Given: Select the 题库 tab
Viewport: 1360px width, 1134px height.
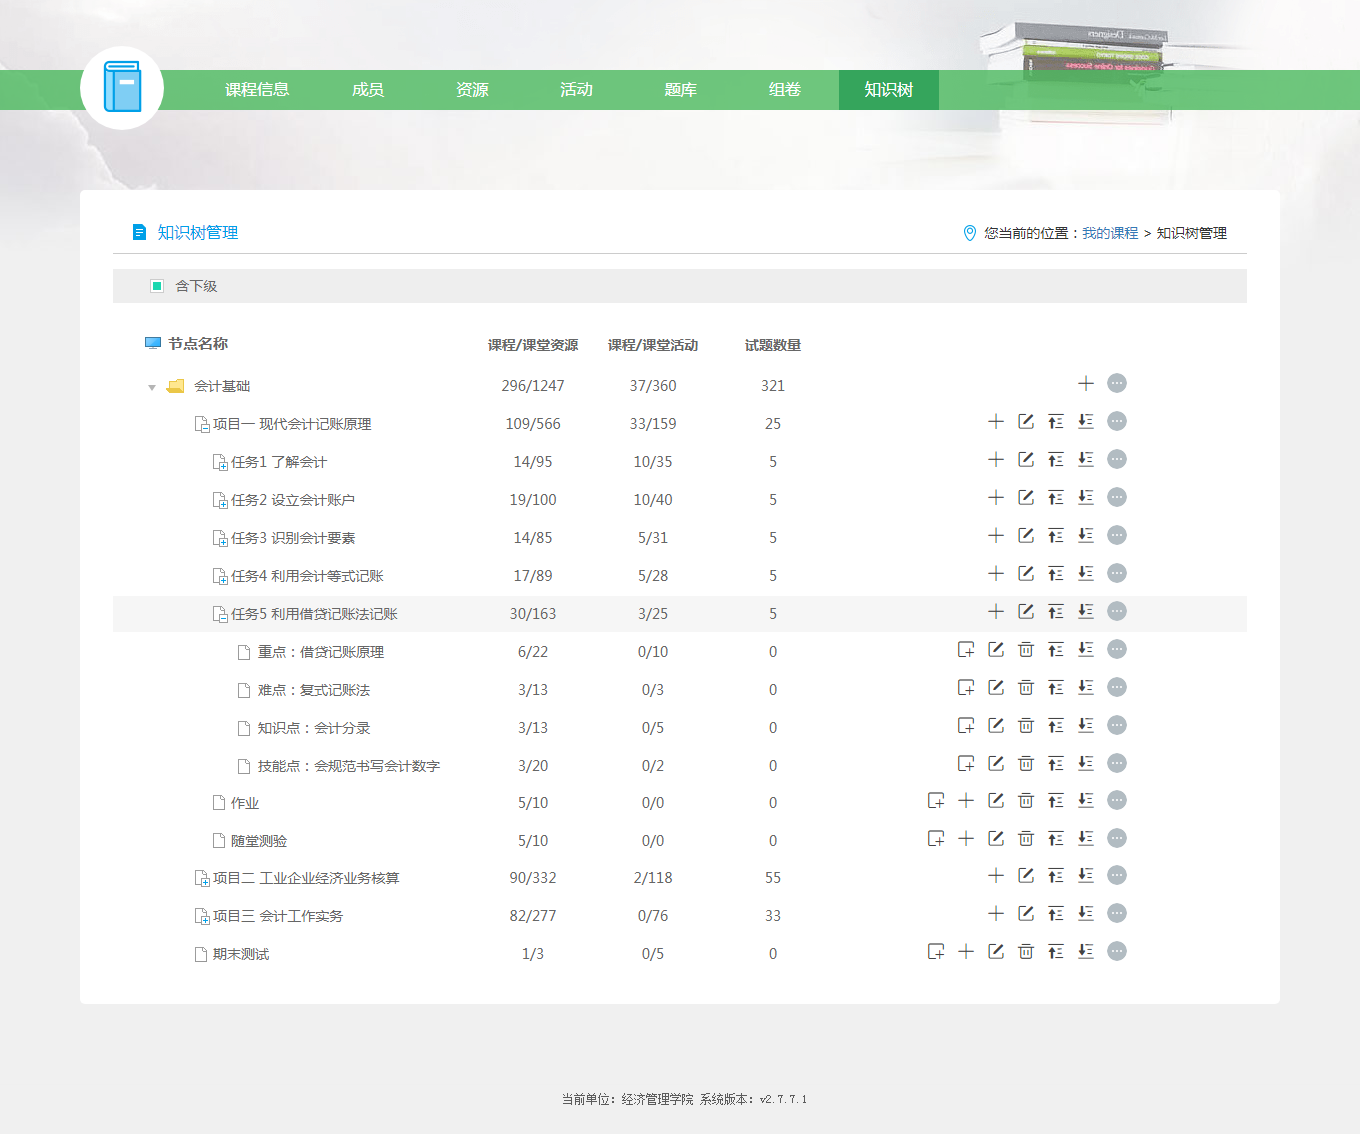Looking at the screenshot, I should (x=680, y=90).
